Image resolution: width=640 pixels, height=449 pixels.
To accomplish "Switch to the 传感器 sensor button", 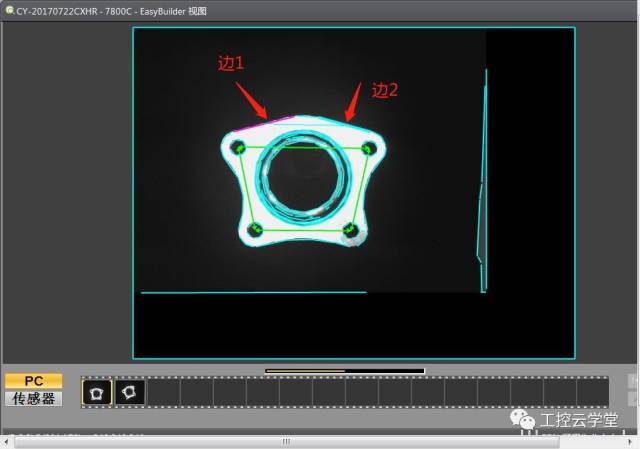I will [33, 398].
